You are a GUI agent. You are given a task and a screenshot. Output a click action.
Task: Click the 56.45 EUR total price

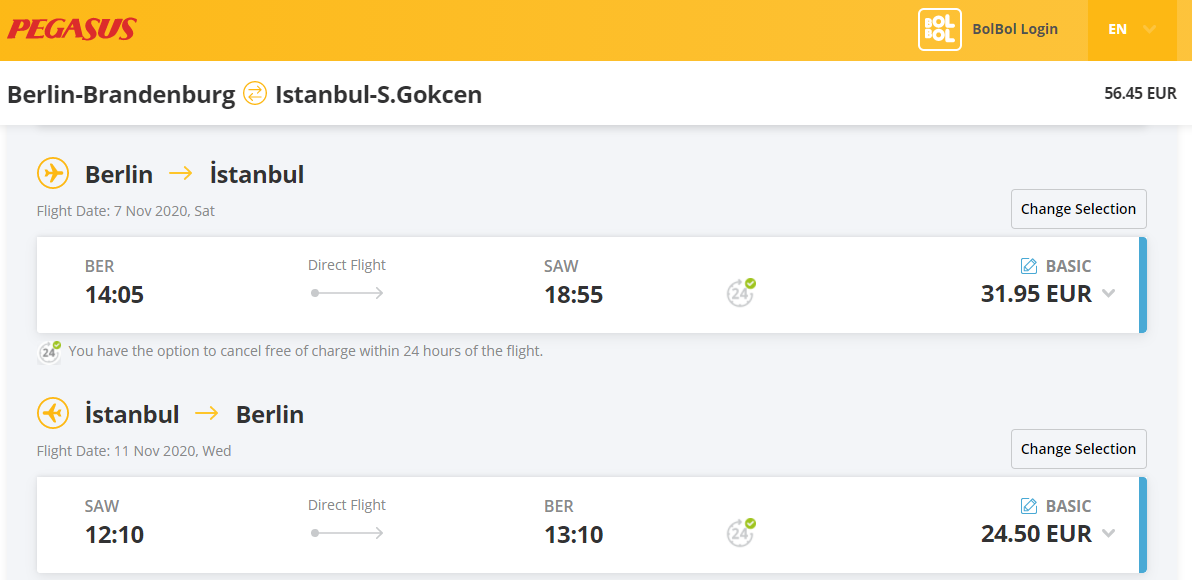click(x=1140, y=93)
